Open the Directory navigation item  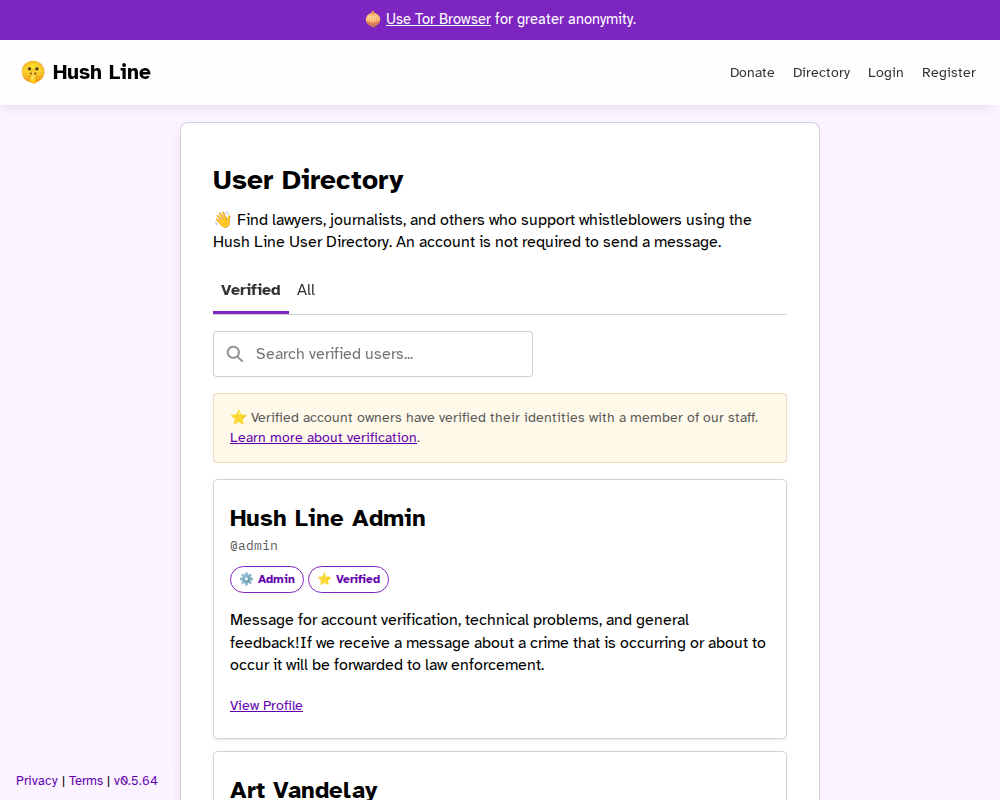click(x=821, y=72)
